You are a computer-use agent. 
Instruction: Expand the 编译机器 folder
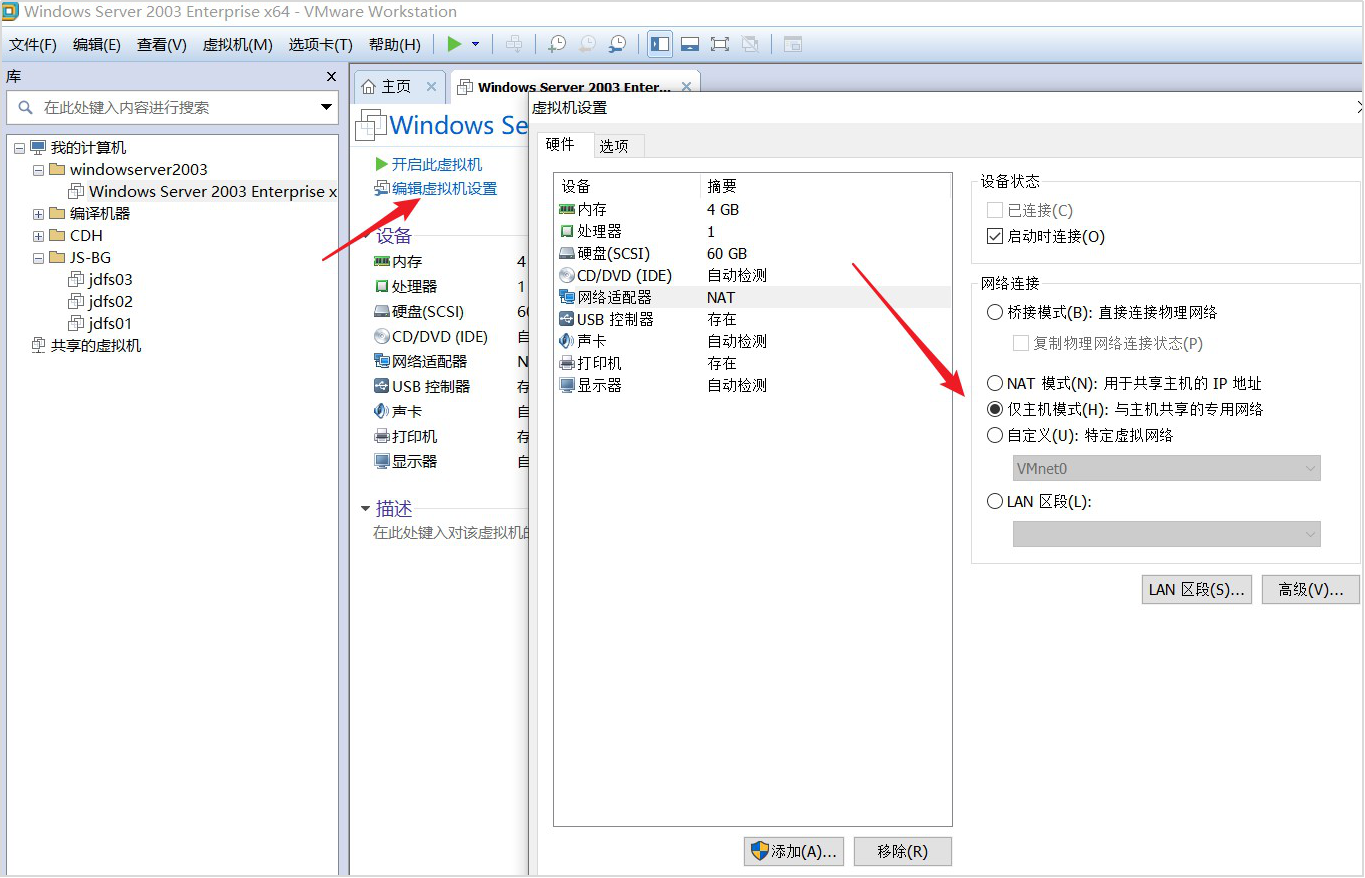tap(38, 214)
